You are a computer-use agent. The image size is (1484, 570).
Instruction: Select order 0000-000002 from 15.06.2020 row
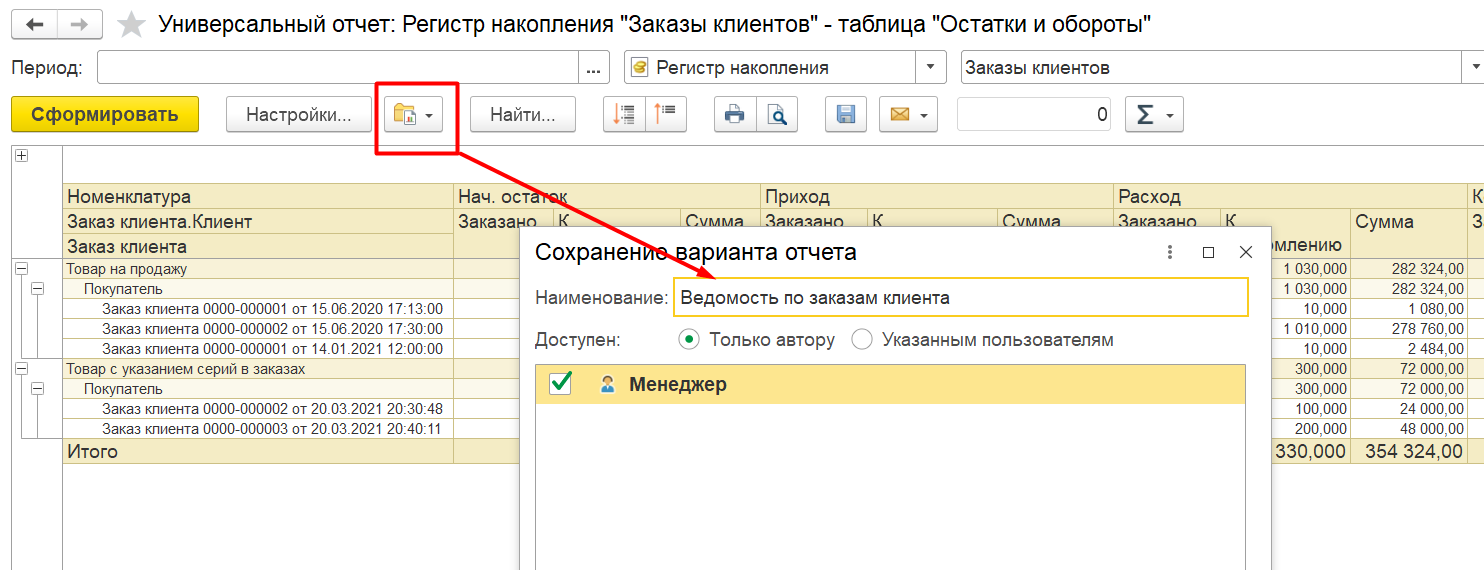[x=272, y=329]
